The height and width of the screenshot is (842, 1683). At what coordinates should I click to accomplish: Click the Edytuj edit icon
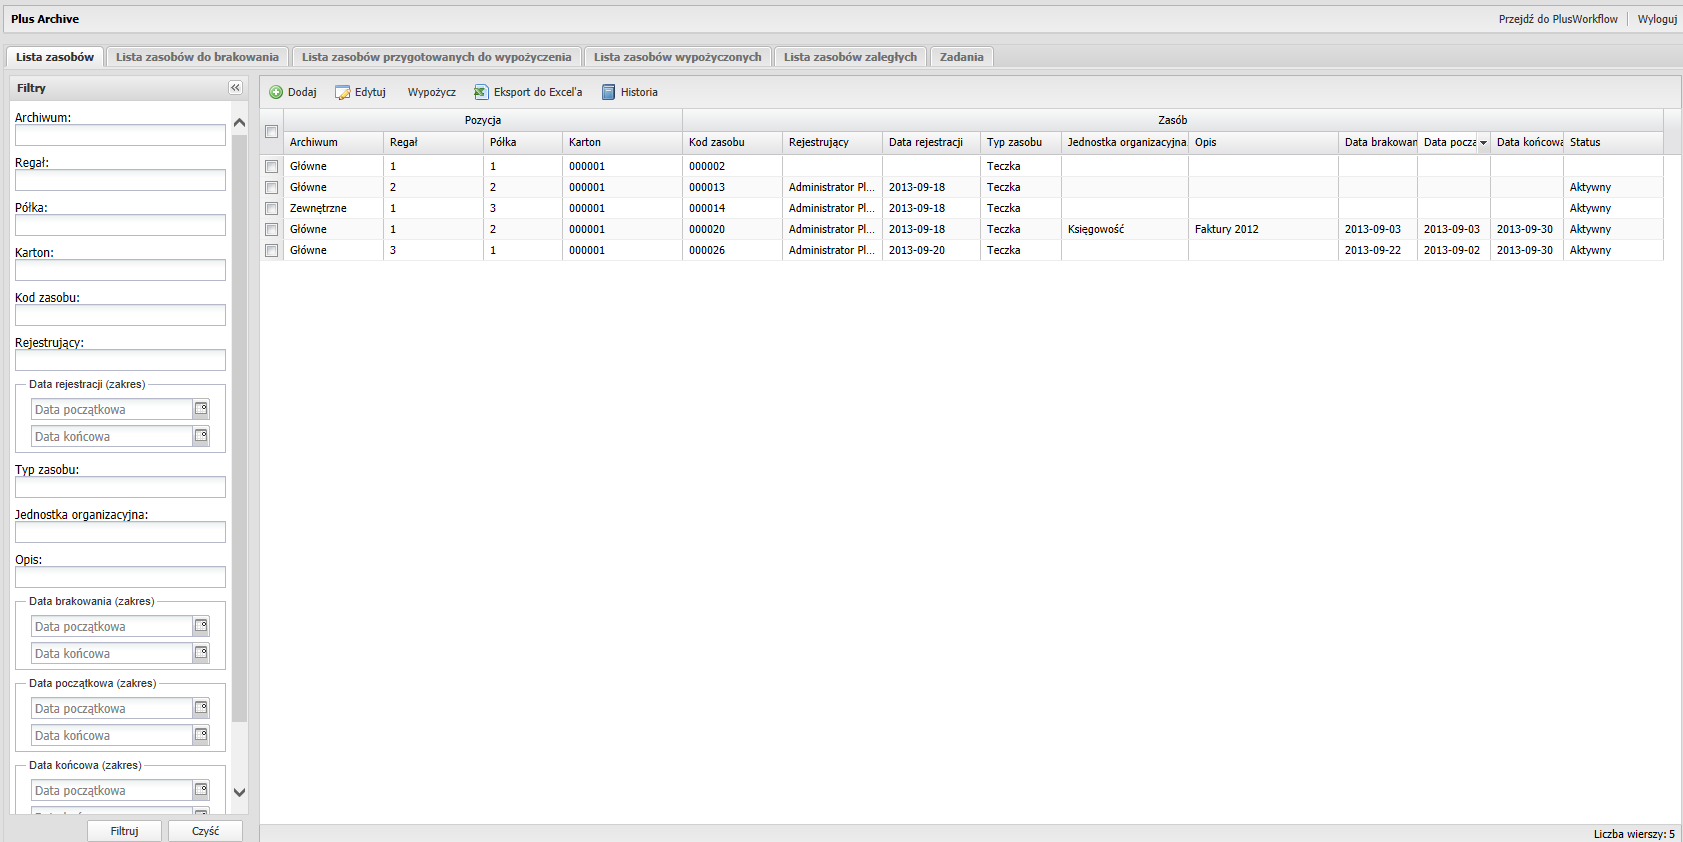point(343,92)
